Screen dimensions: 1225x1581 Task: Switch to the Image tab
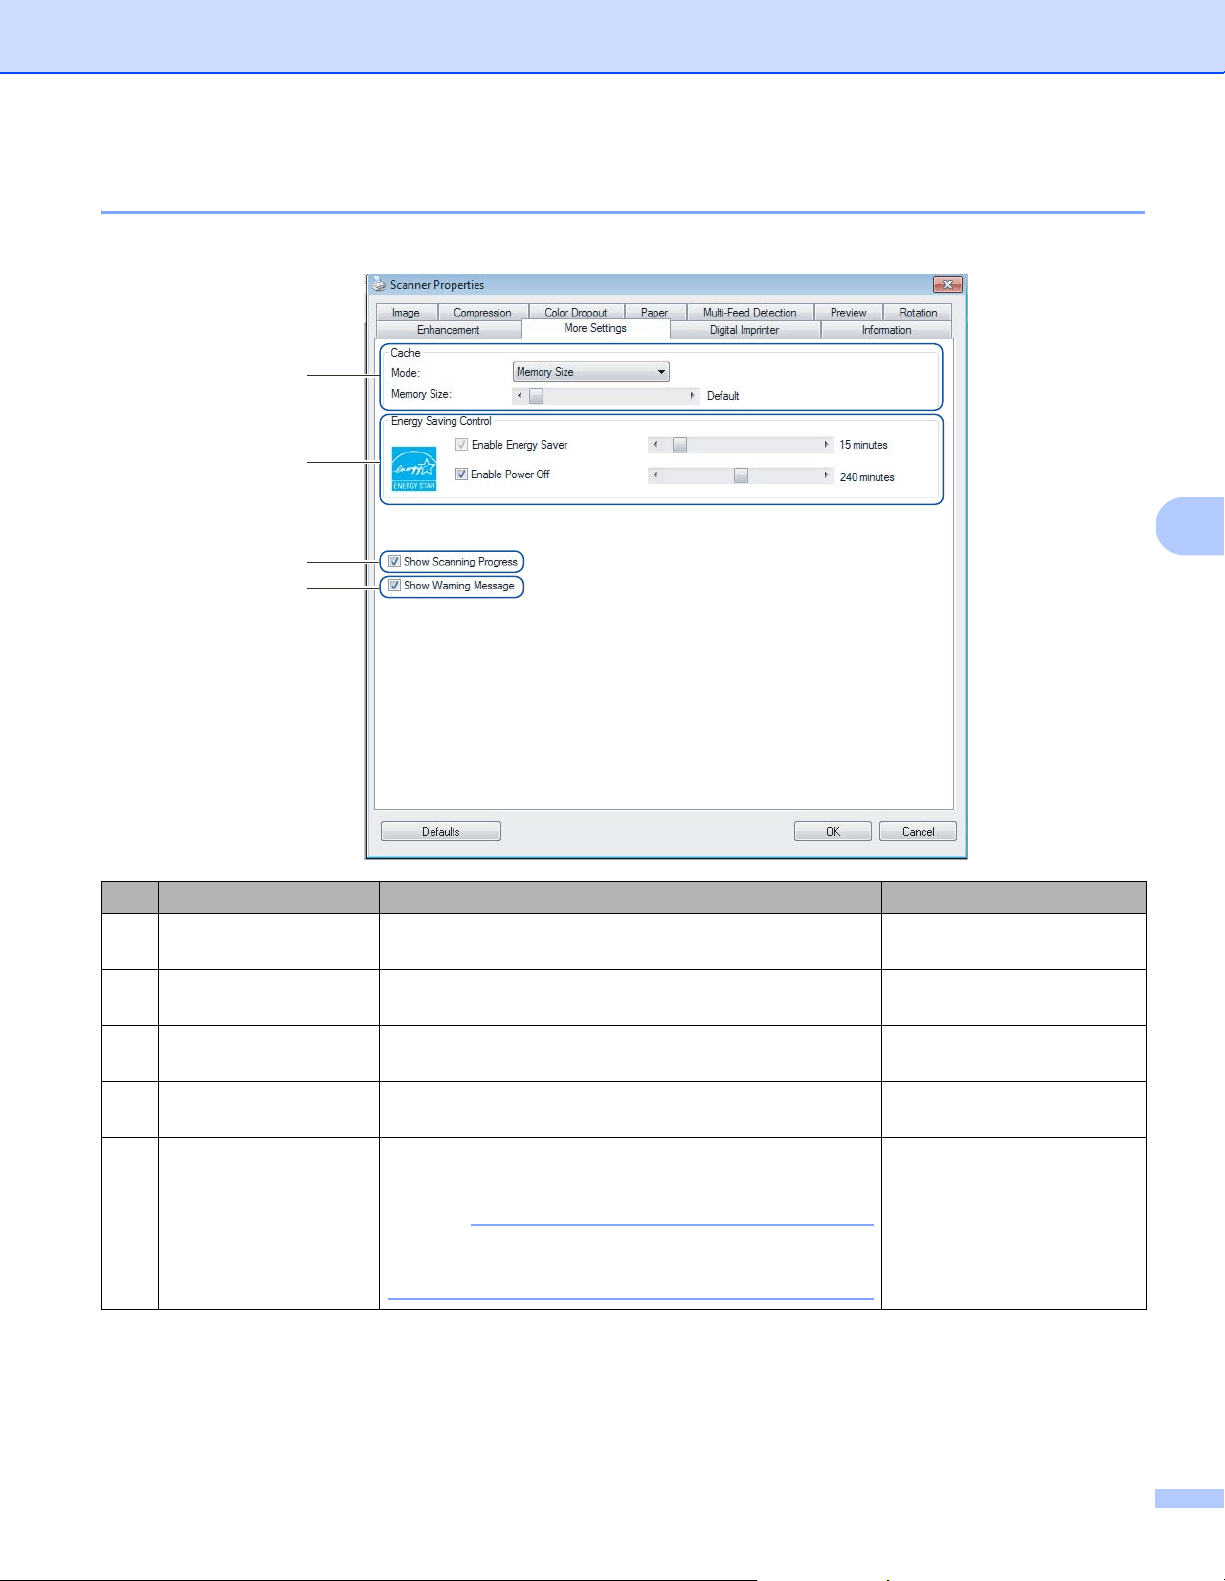click(406, 313)
